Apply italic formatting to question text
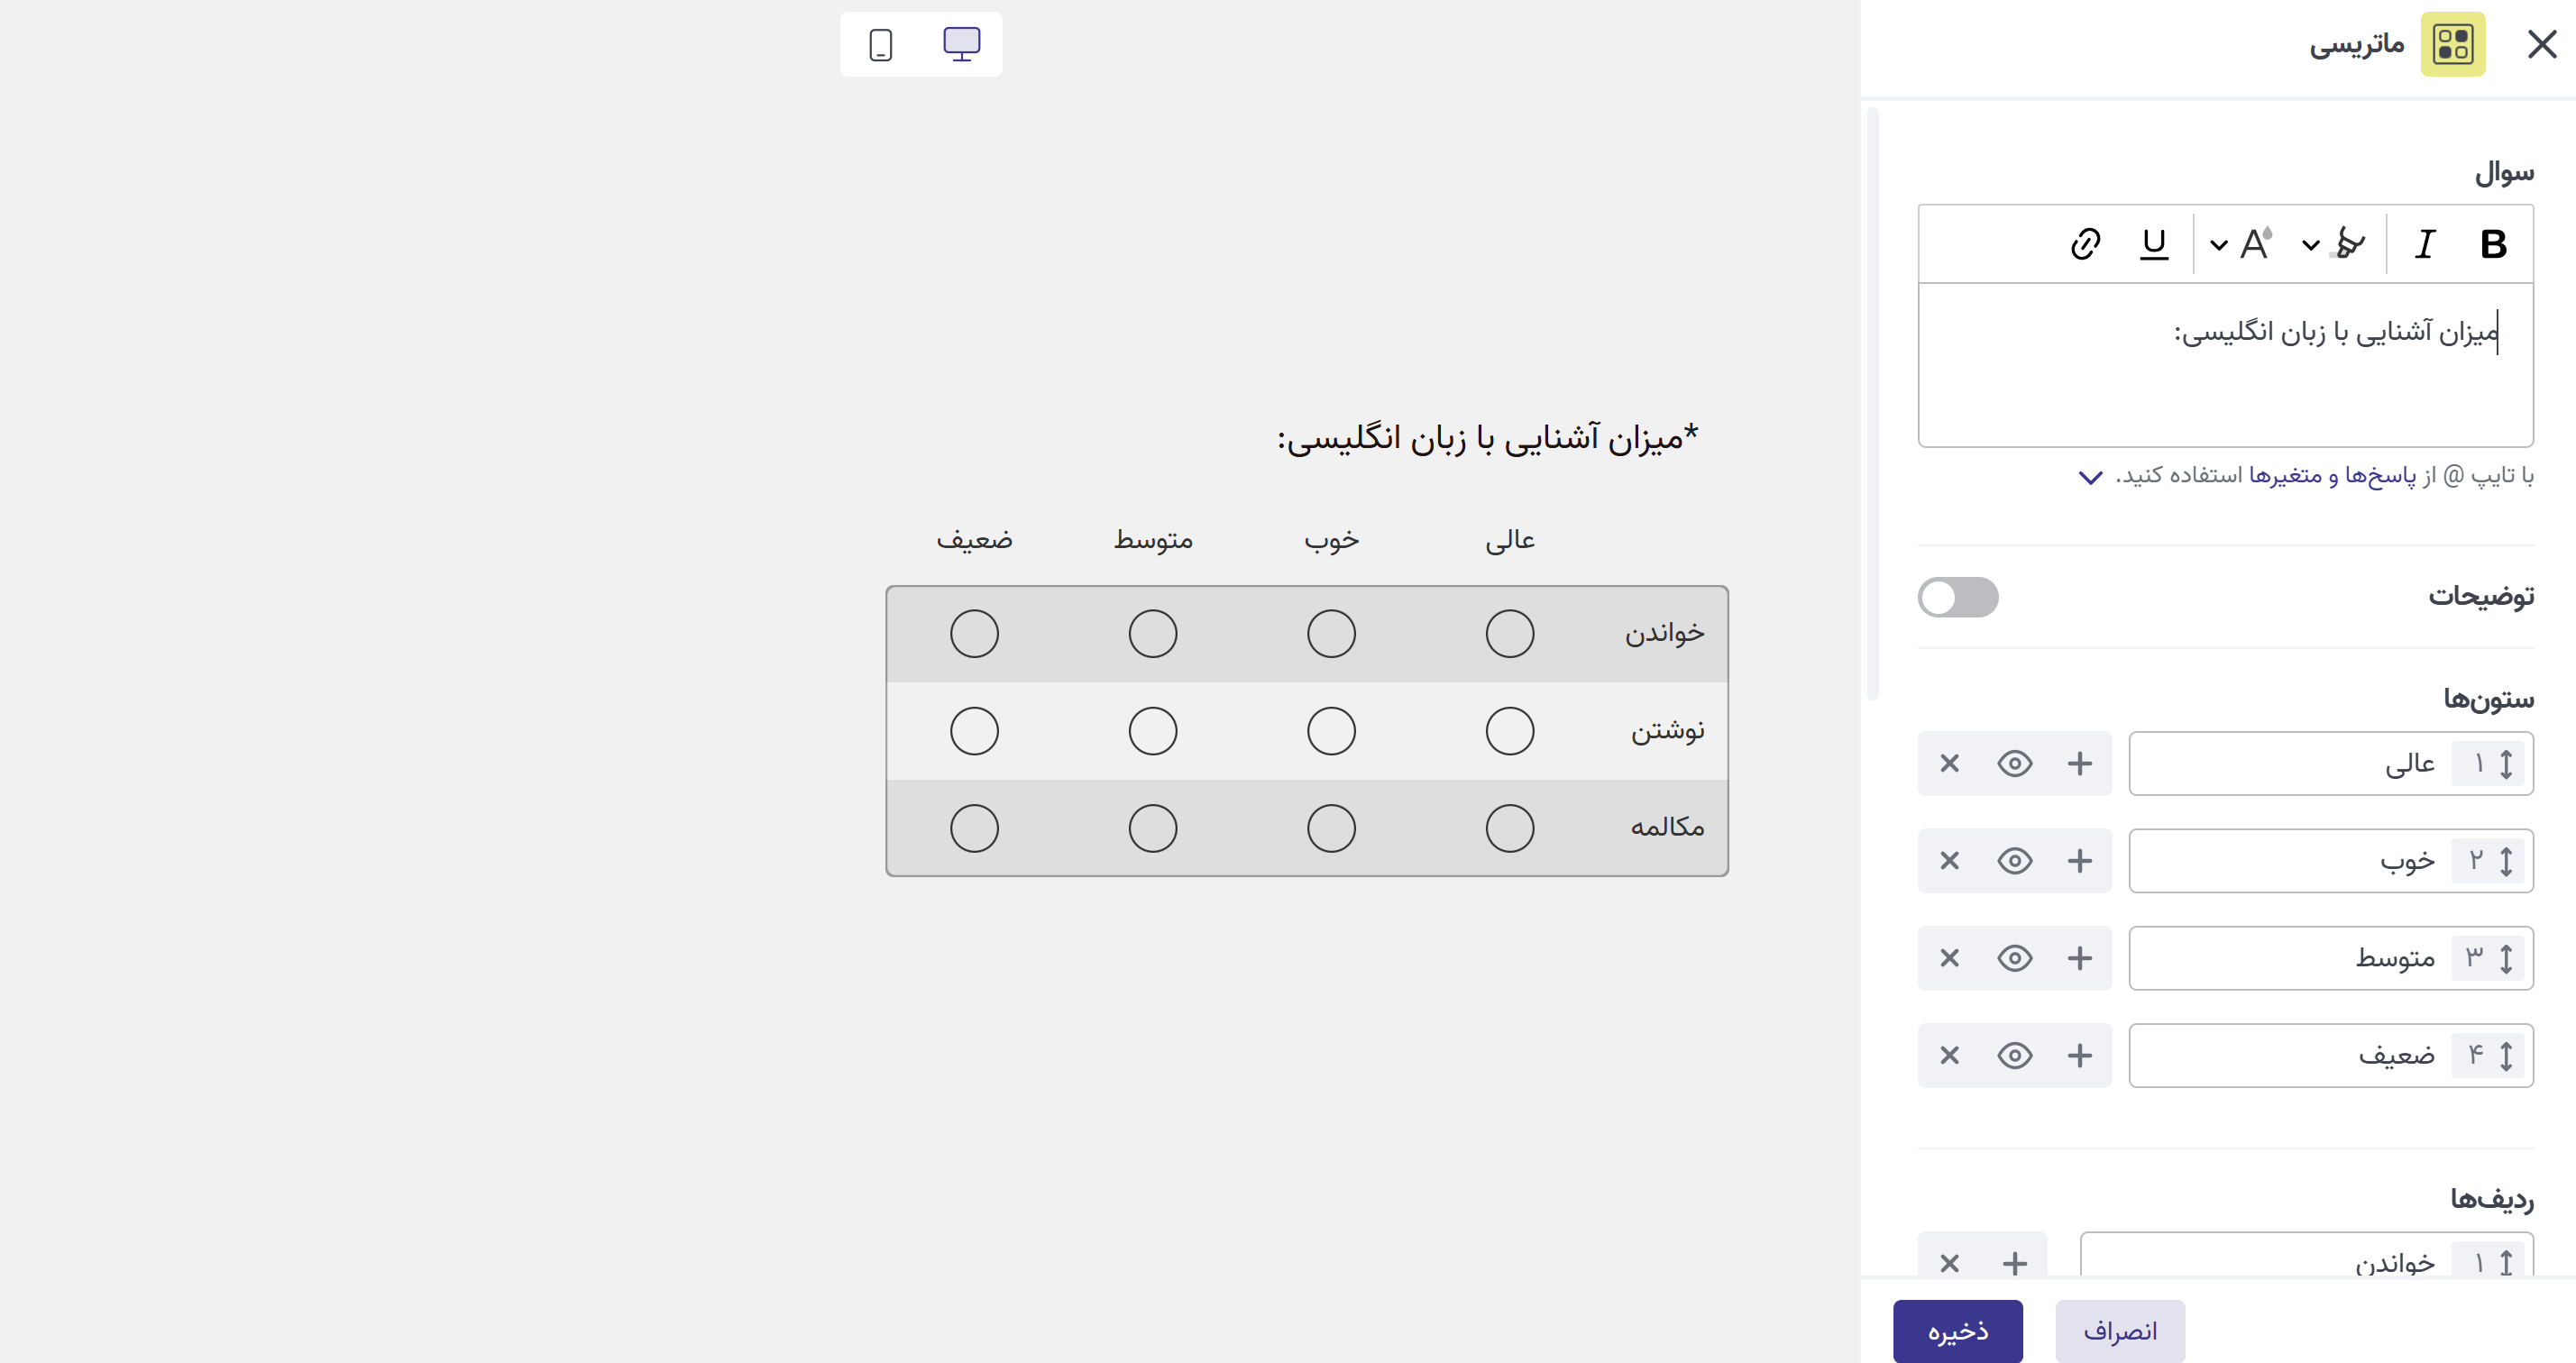2576x1363 pixels. (x=2424, y=244)
